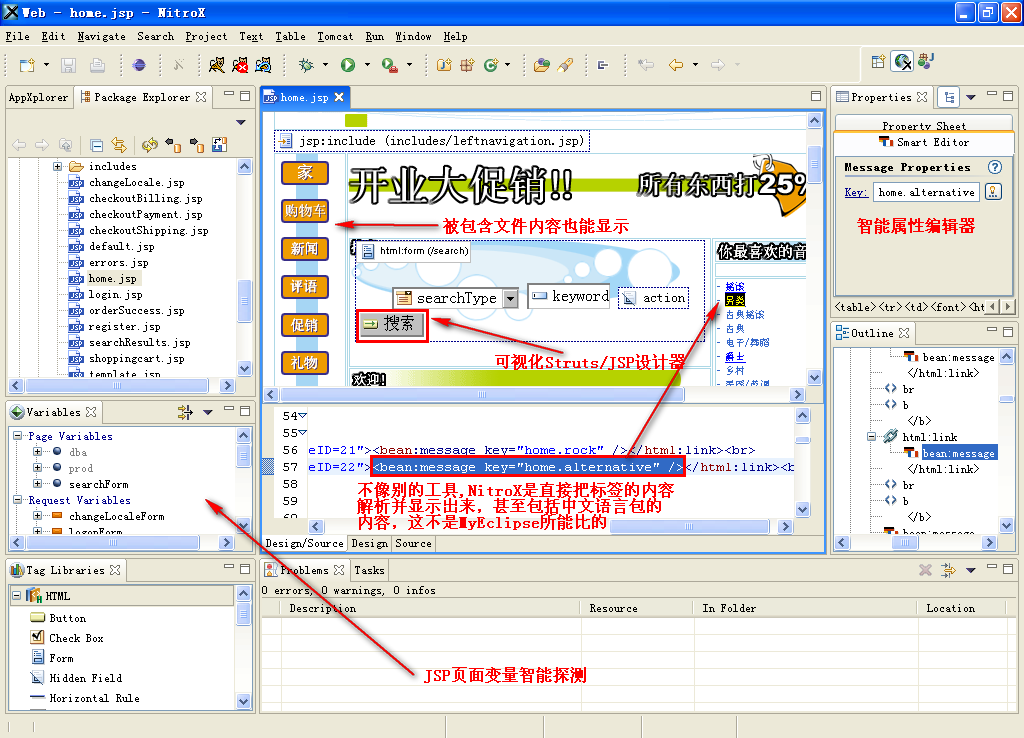Toggle the active Web perspective button
Image resolution: width=1024 pixels, height=738 pixels.
point(903,61)
